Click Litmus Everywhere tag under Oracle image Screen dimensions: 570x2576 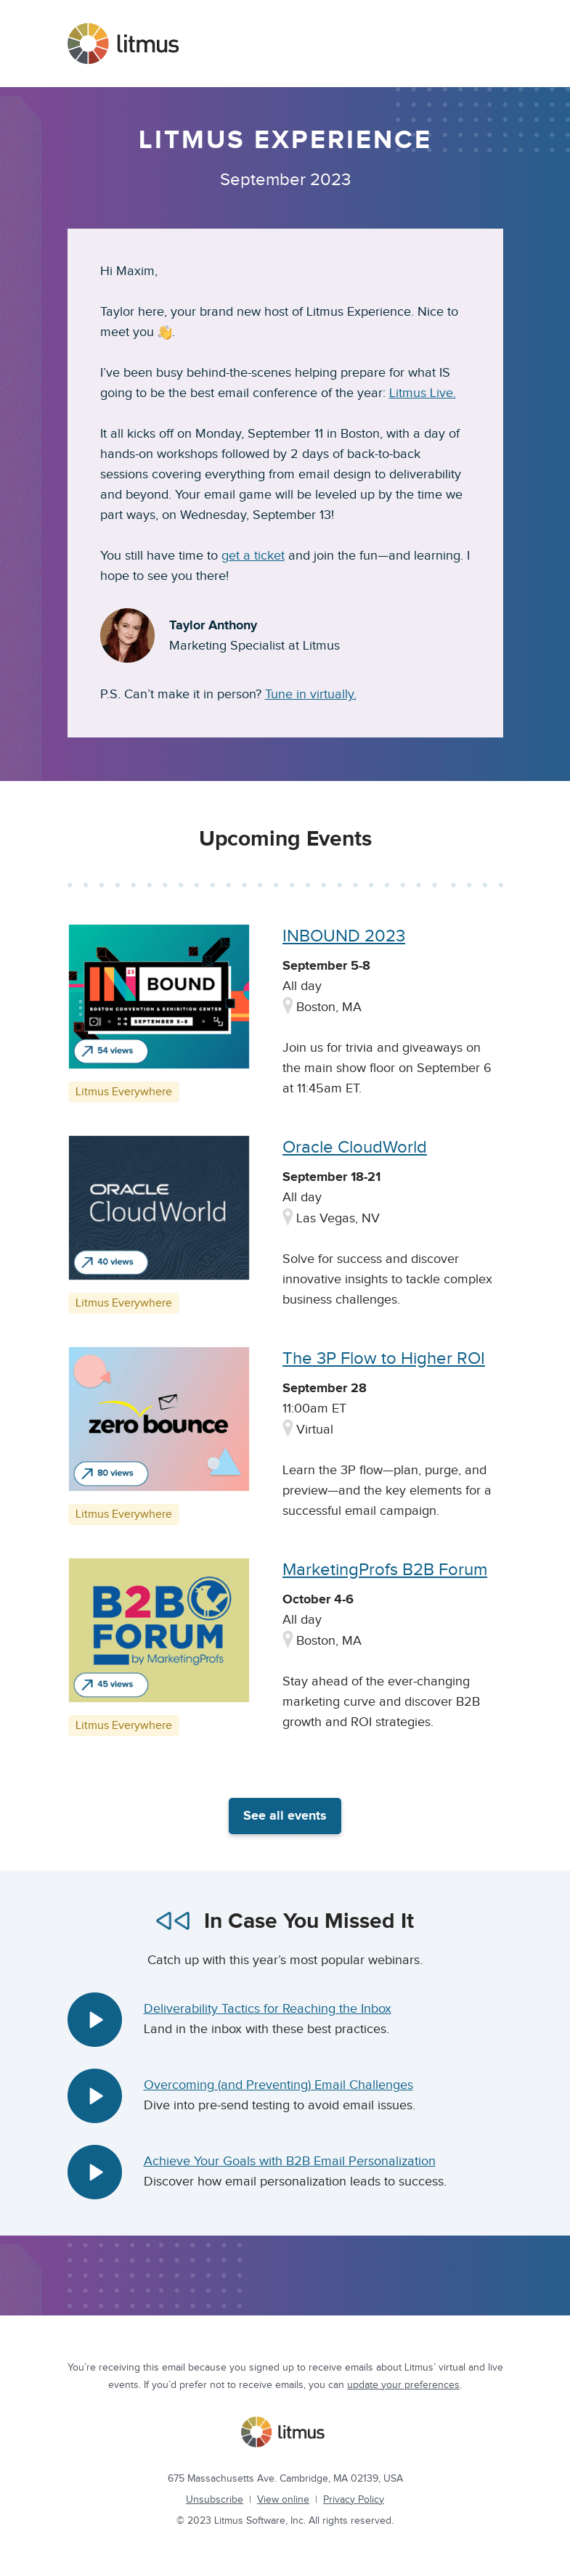[124, 1302]
